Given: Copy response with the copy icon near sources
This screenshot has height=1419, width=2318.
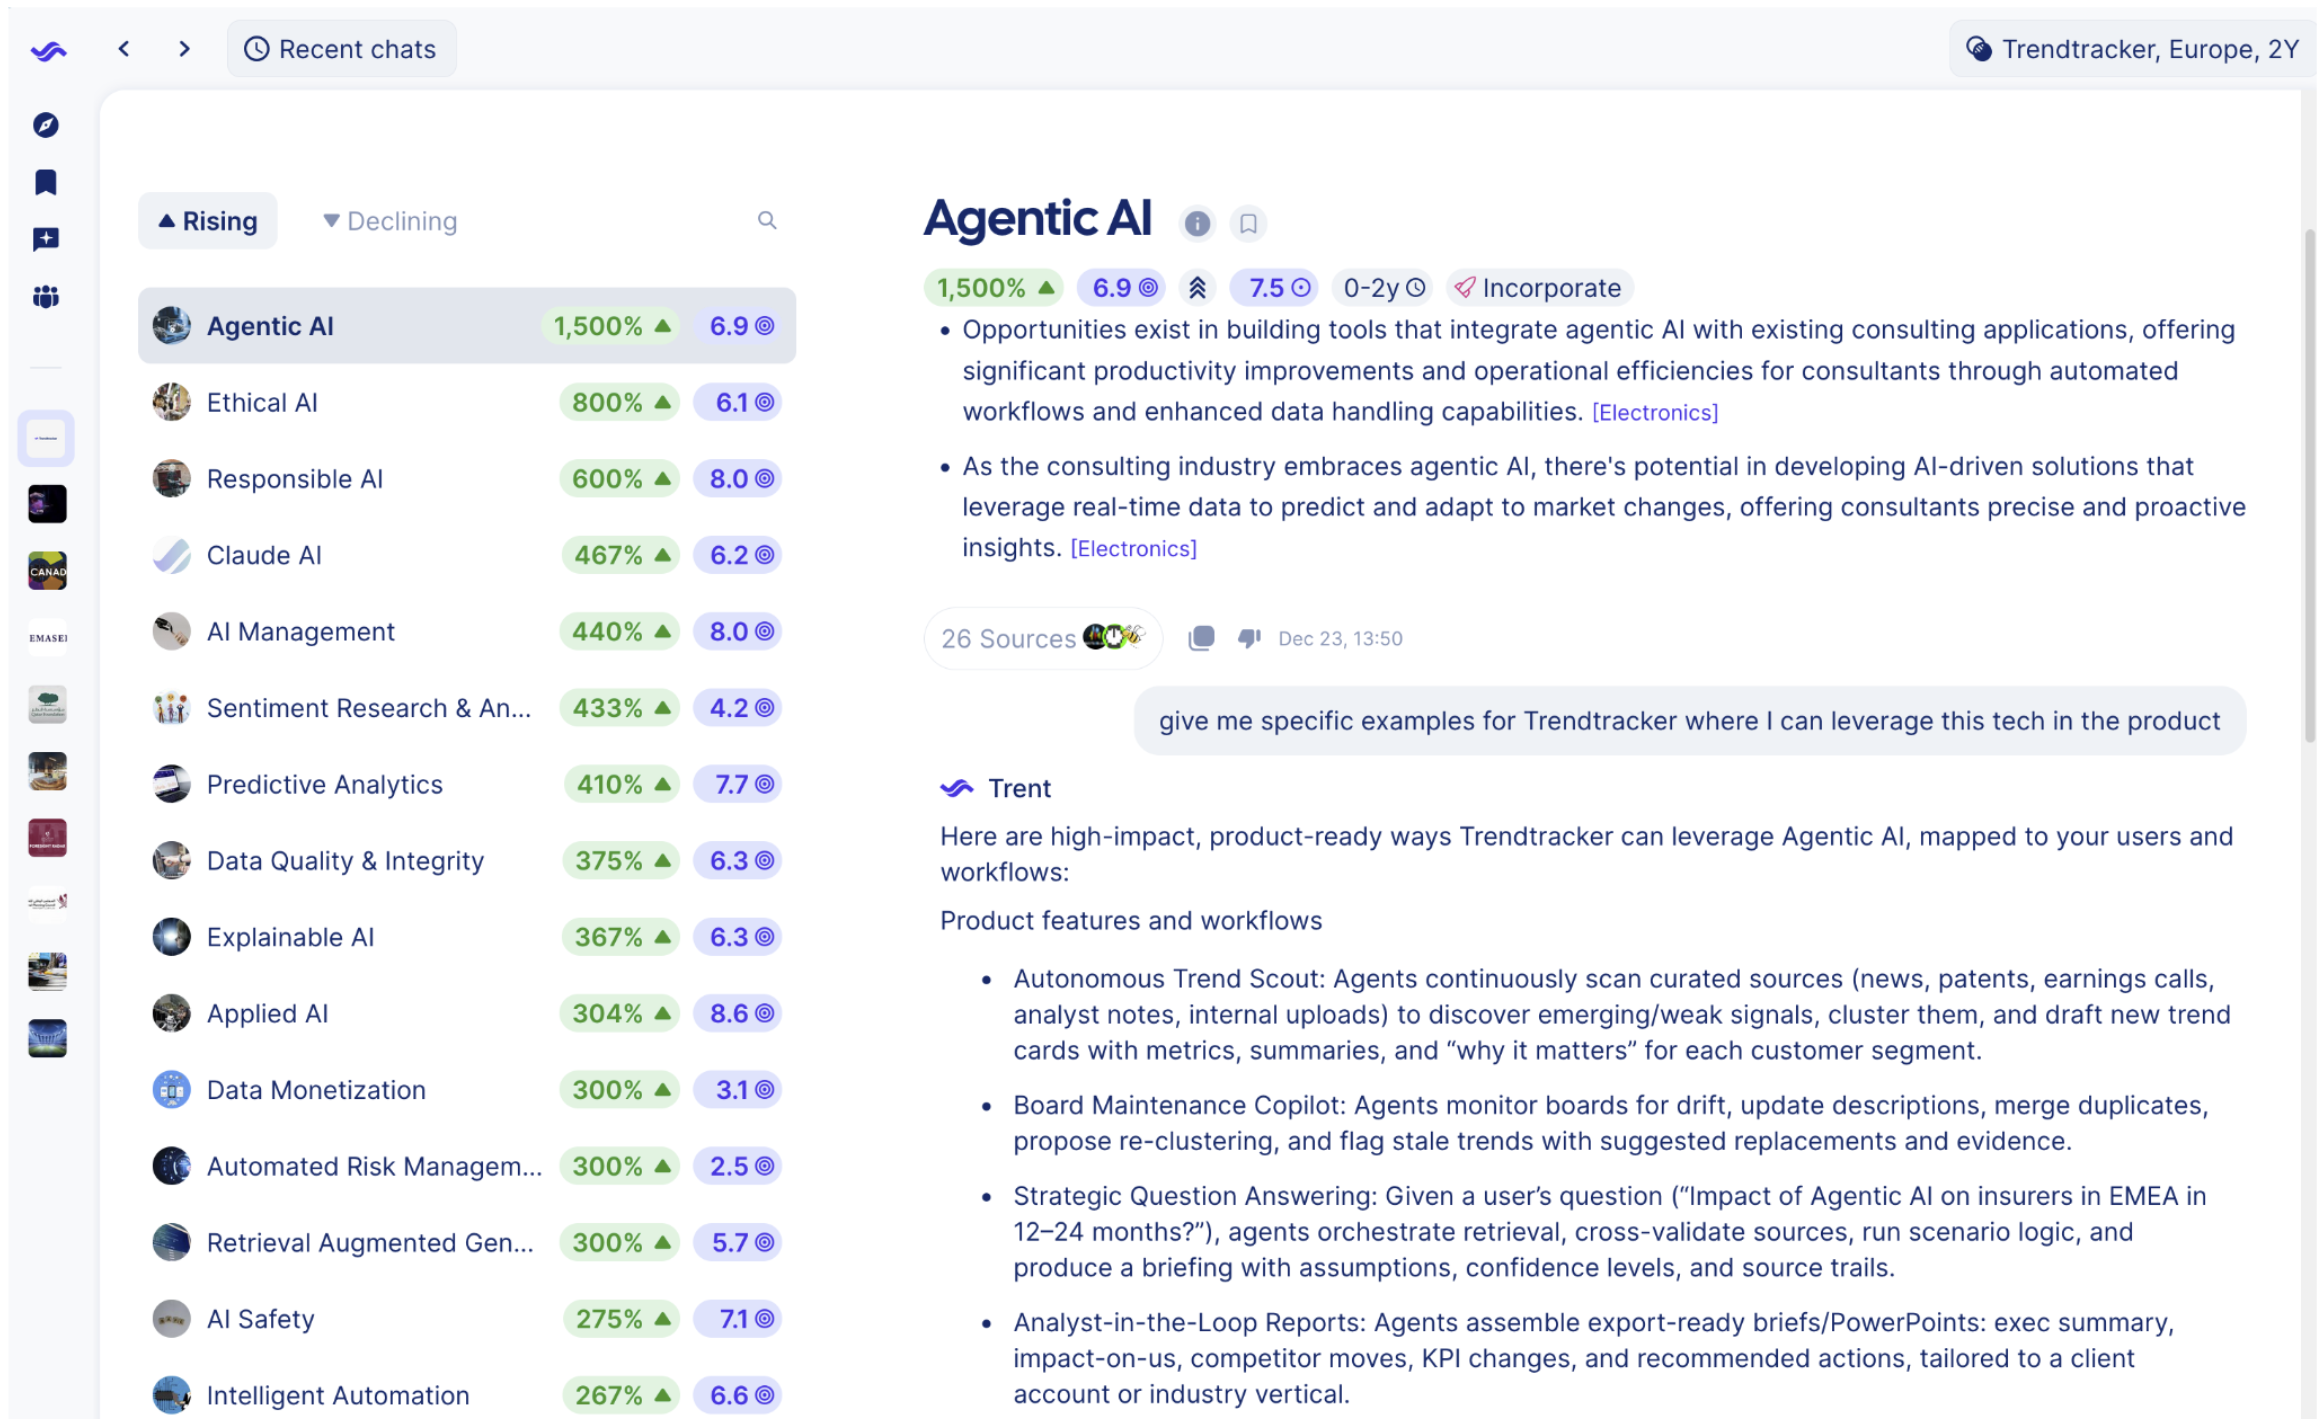Looking at the screenshot, I should tap(1201, 638).
